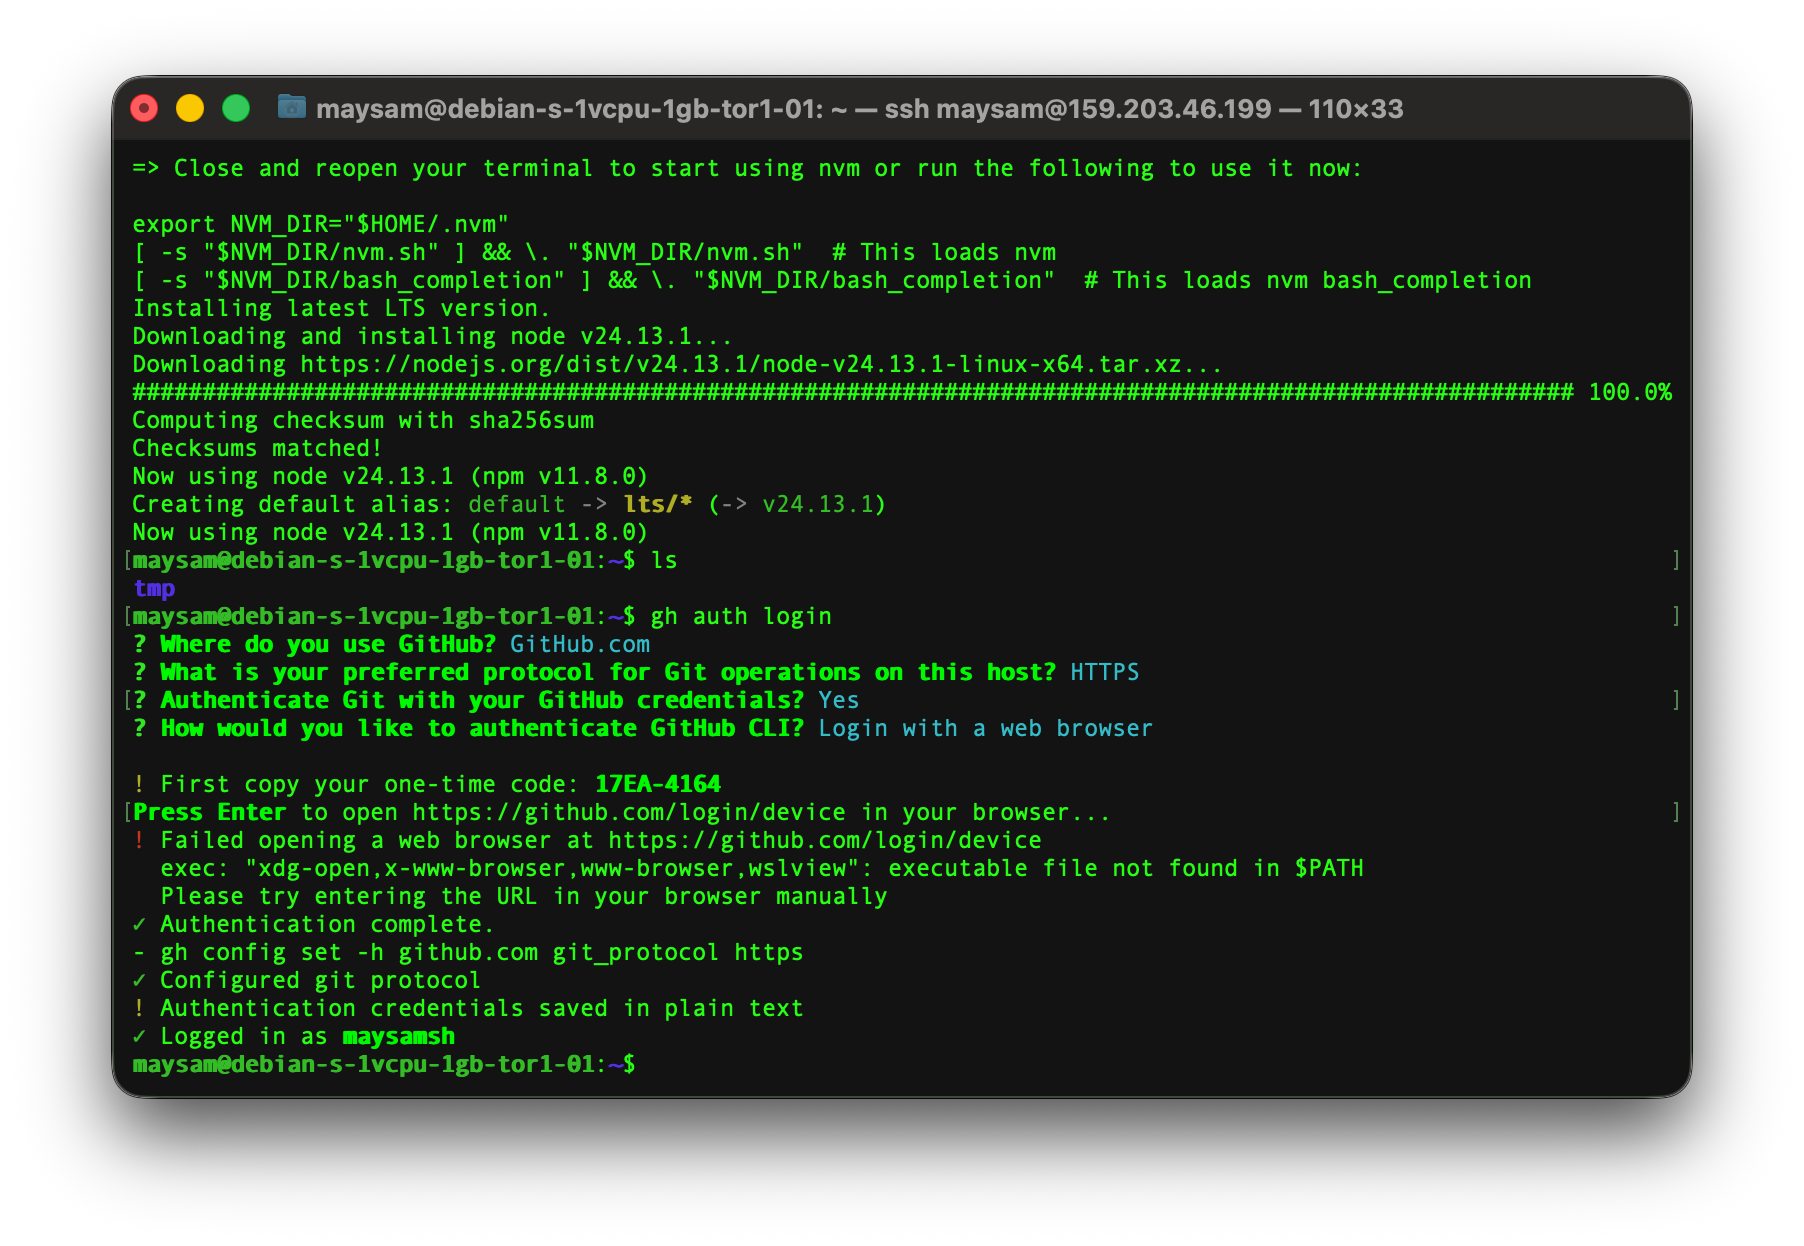
Task: Click '# This loads nvm bash_completion' comment
Action: click(x=1308, y=280)
